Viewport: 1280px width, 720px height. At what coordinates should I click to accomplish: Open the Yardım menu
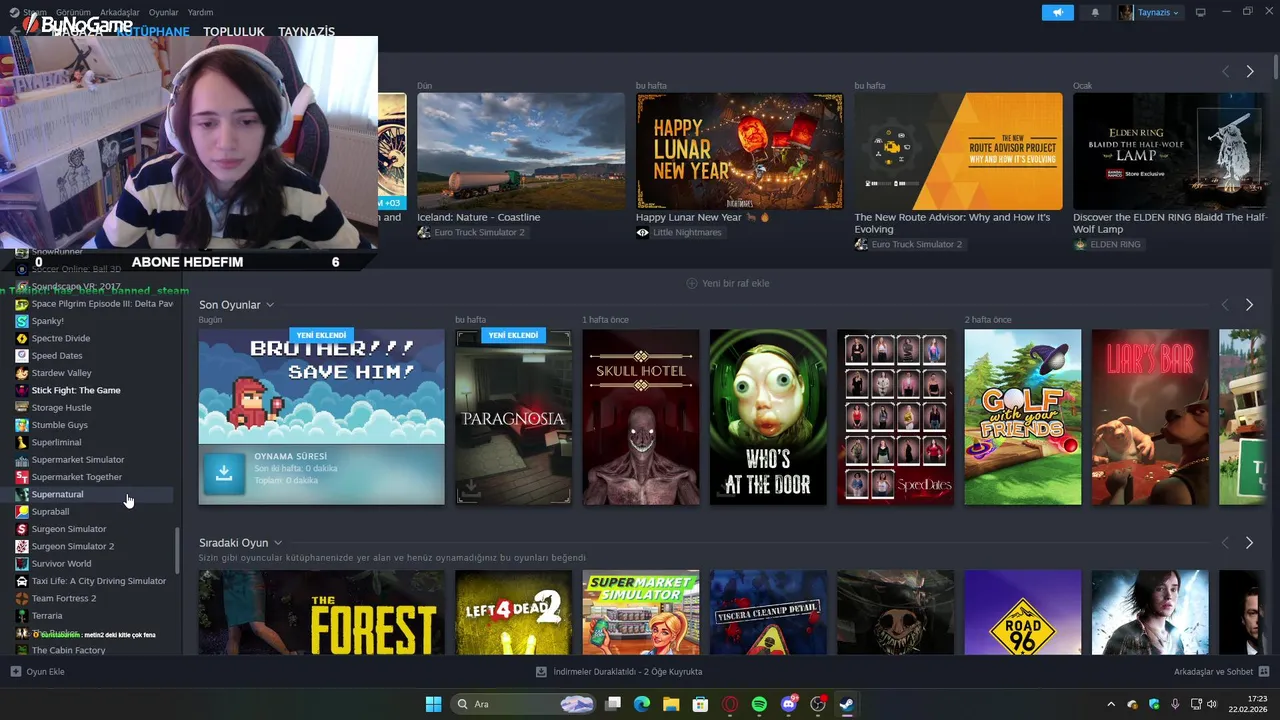tap(200, 12)
